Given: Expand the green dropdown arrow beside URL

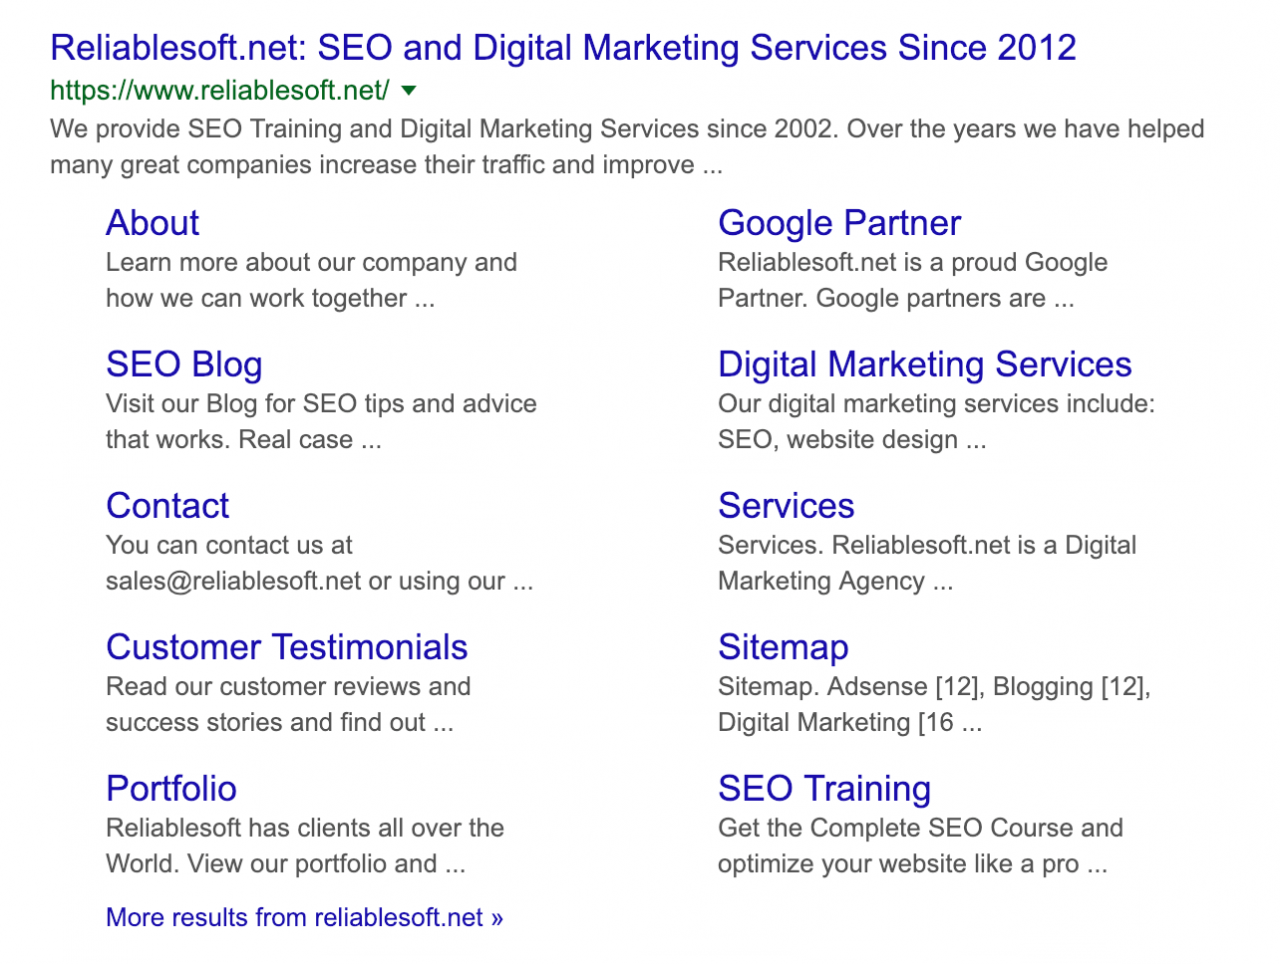Looking at the screenshot, I should (408, 91).
